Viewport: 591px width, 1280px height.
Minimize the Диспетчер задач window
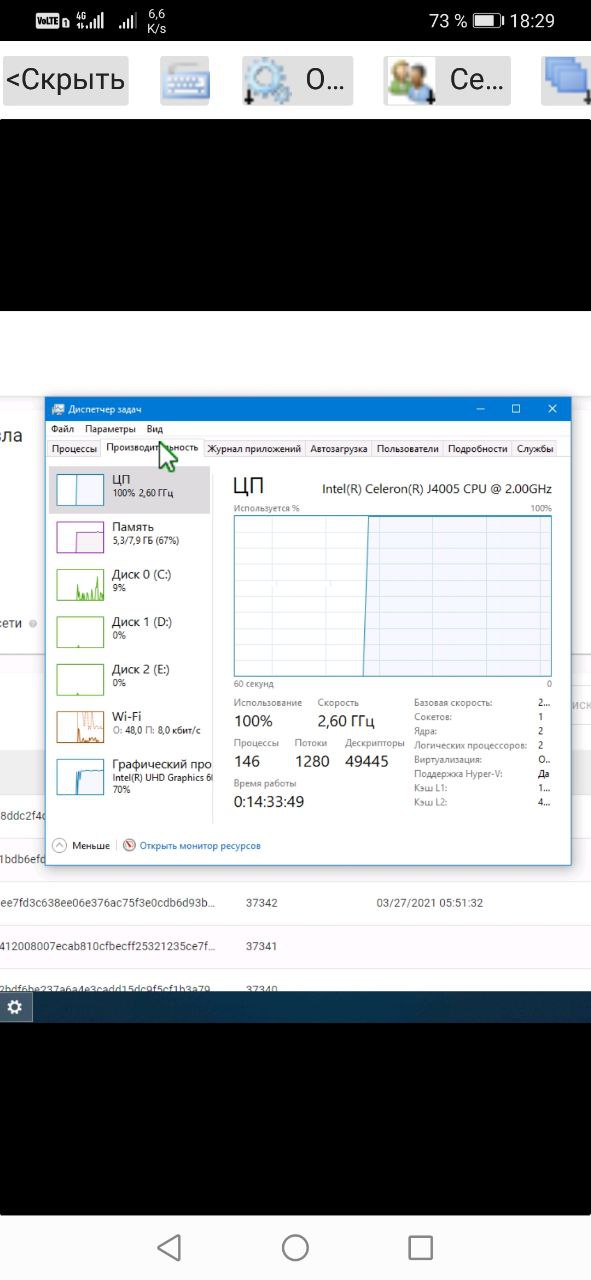(x=479, y=409)
